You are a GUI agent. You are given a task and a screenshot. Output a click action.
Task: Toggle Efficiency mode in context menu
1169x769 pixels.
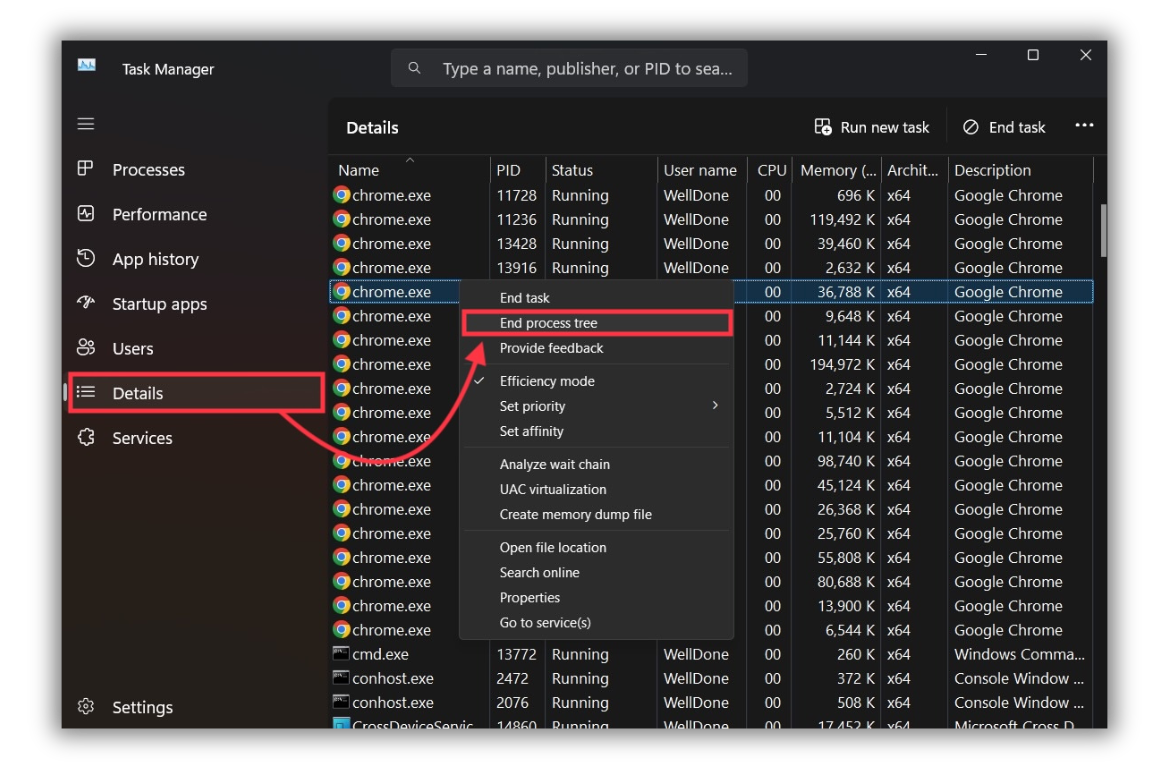(596, 381)
